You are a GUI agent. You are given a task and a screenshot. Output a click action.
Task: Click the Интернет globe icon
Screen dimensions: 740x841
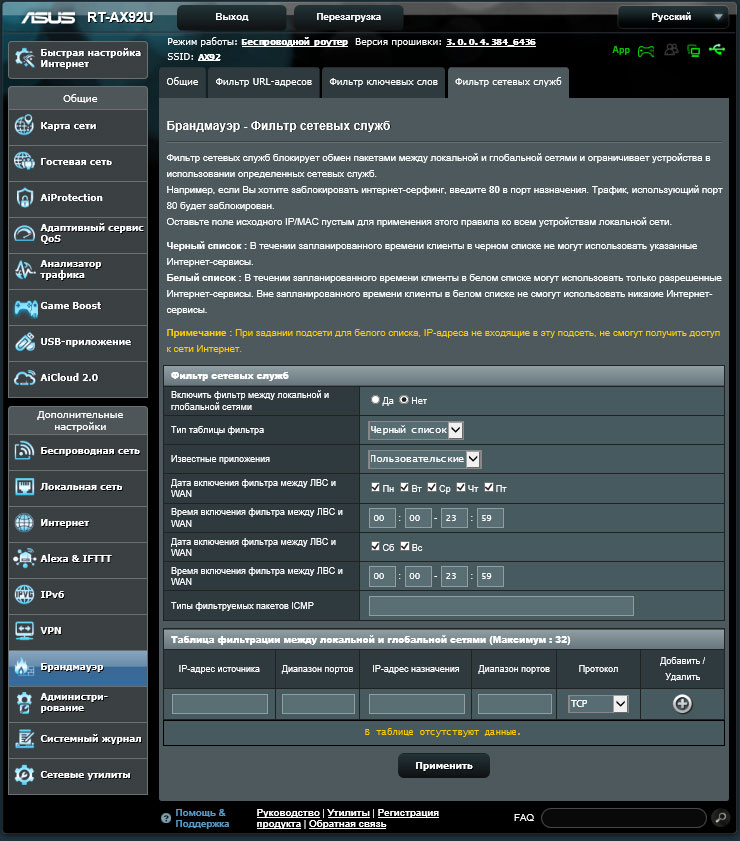pos(24,522)
